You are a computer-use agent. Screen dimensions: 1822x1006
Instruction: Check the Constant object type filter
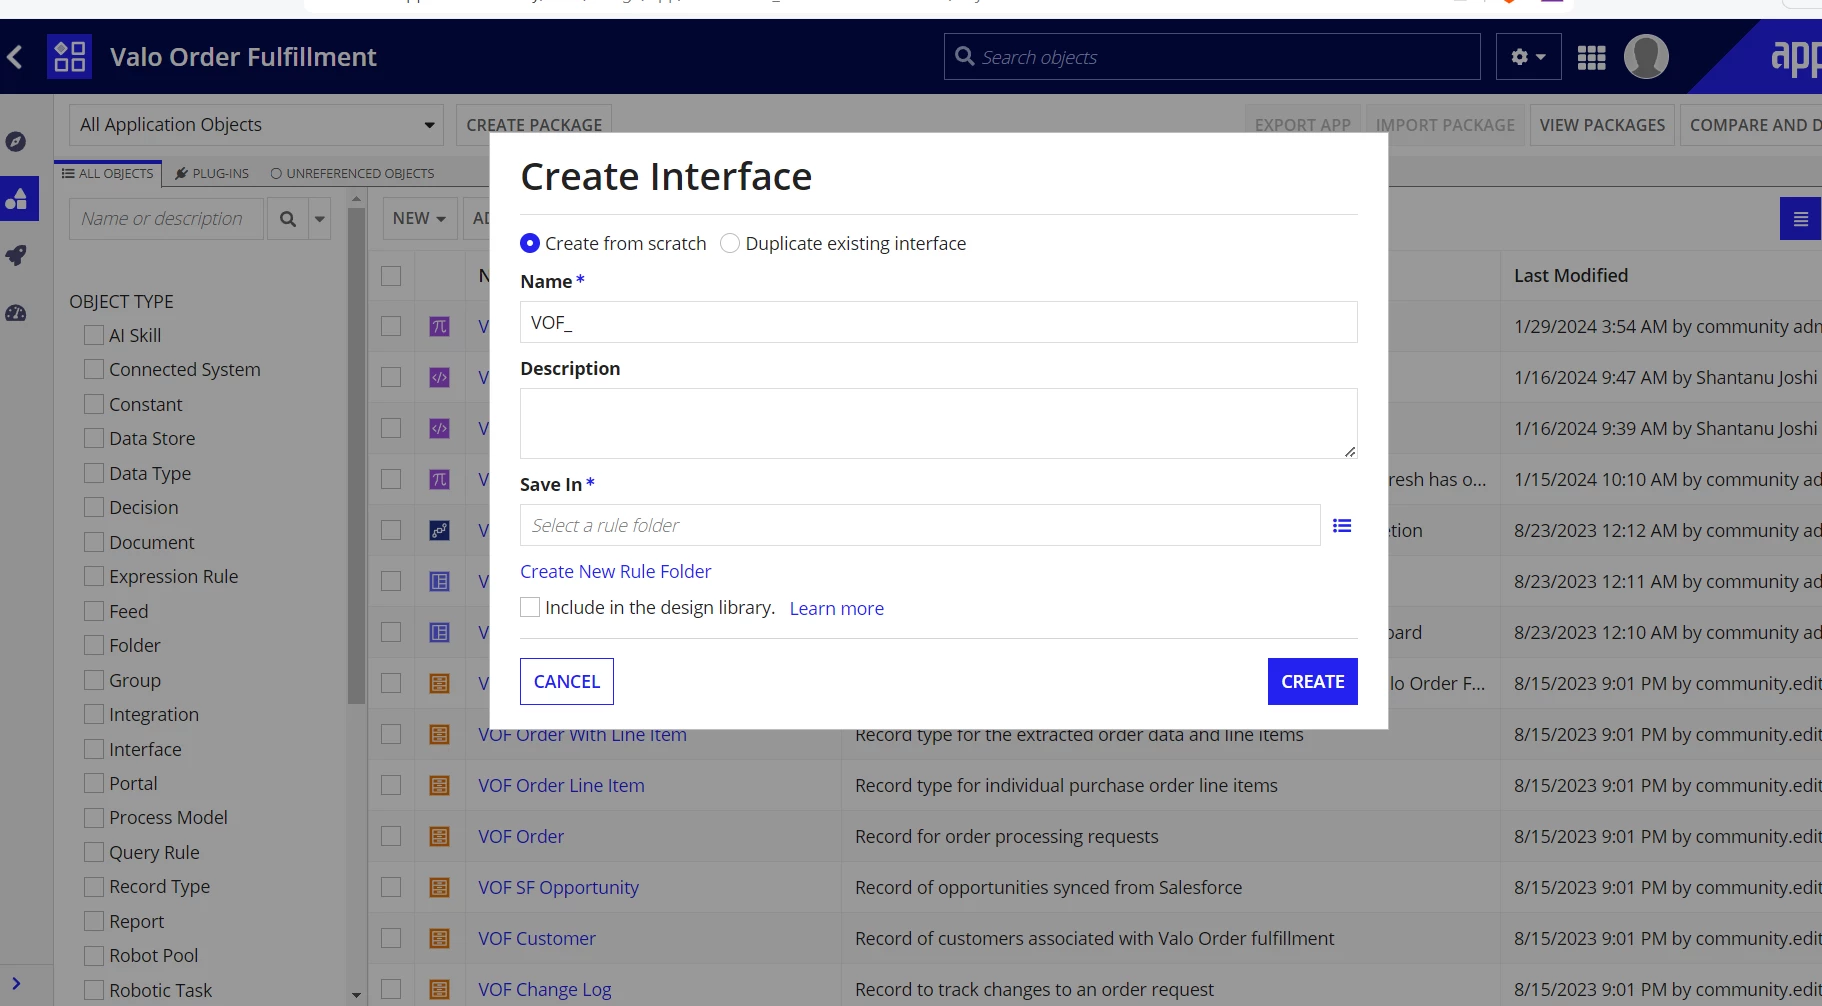tap(94, 404)
